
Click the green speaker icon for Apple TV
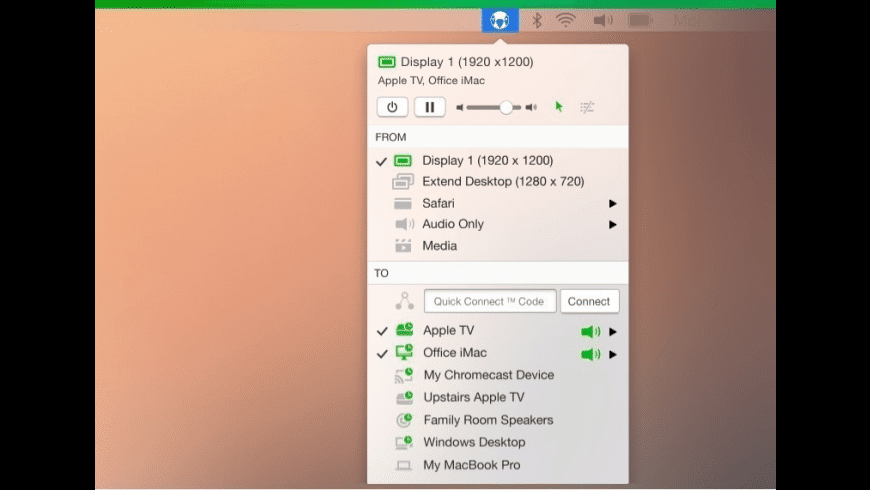[591, 331]
